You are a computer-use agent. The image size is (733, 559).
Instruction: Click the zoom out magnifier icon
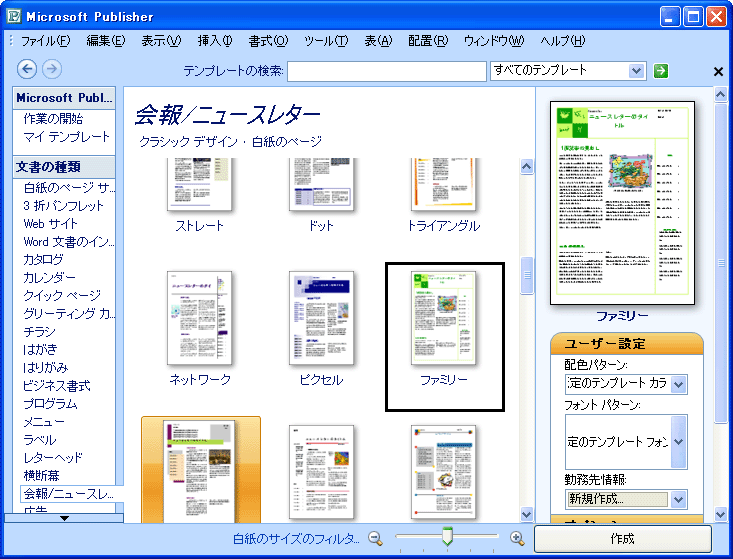click(375, 538)
